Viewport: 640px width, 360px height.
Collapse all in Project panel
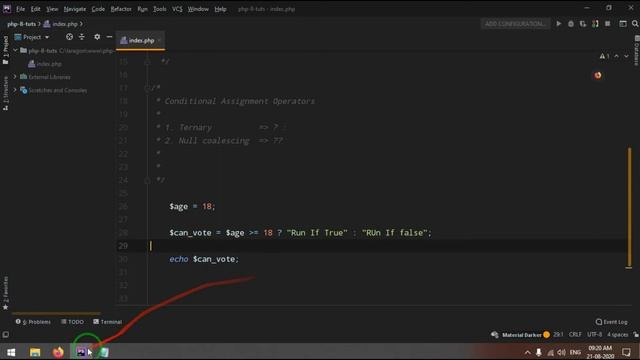82,37
